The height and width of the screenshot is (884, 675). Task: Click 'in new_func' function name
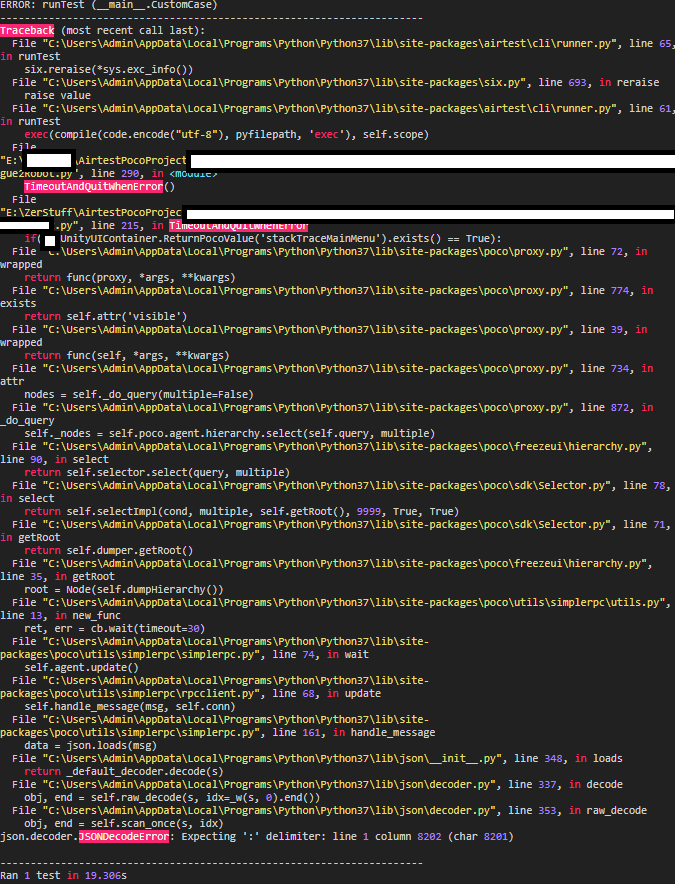87,615
